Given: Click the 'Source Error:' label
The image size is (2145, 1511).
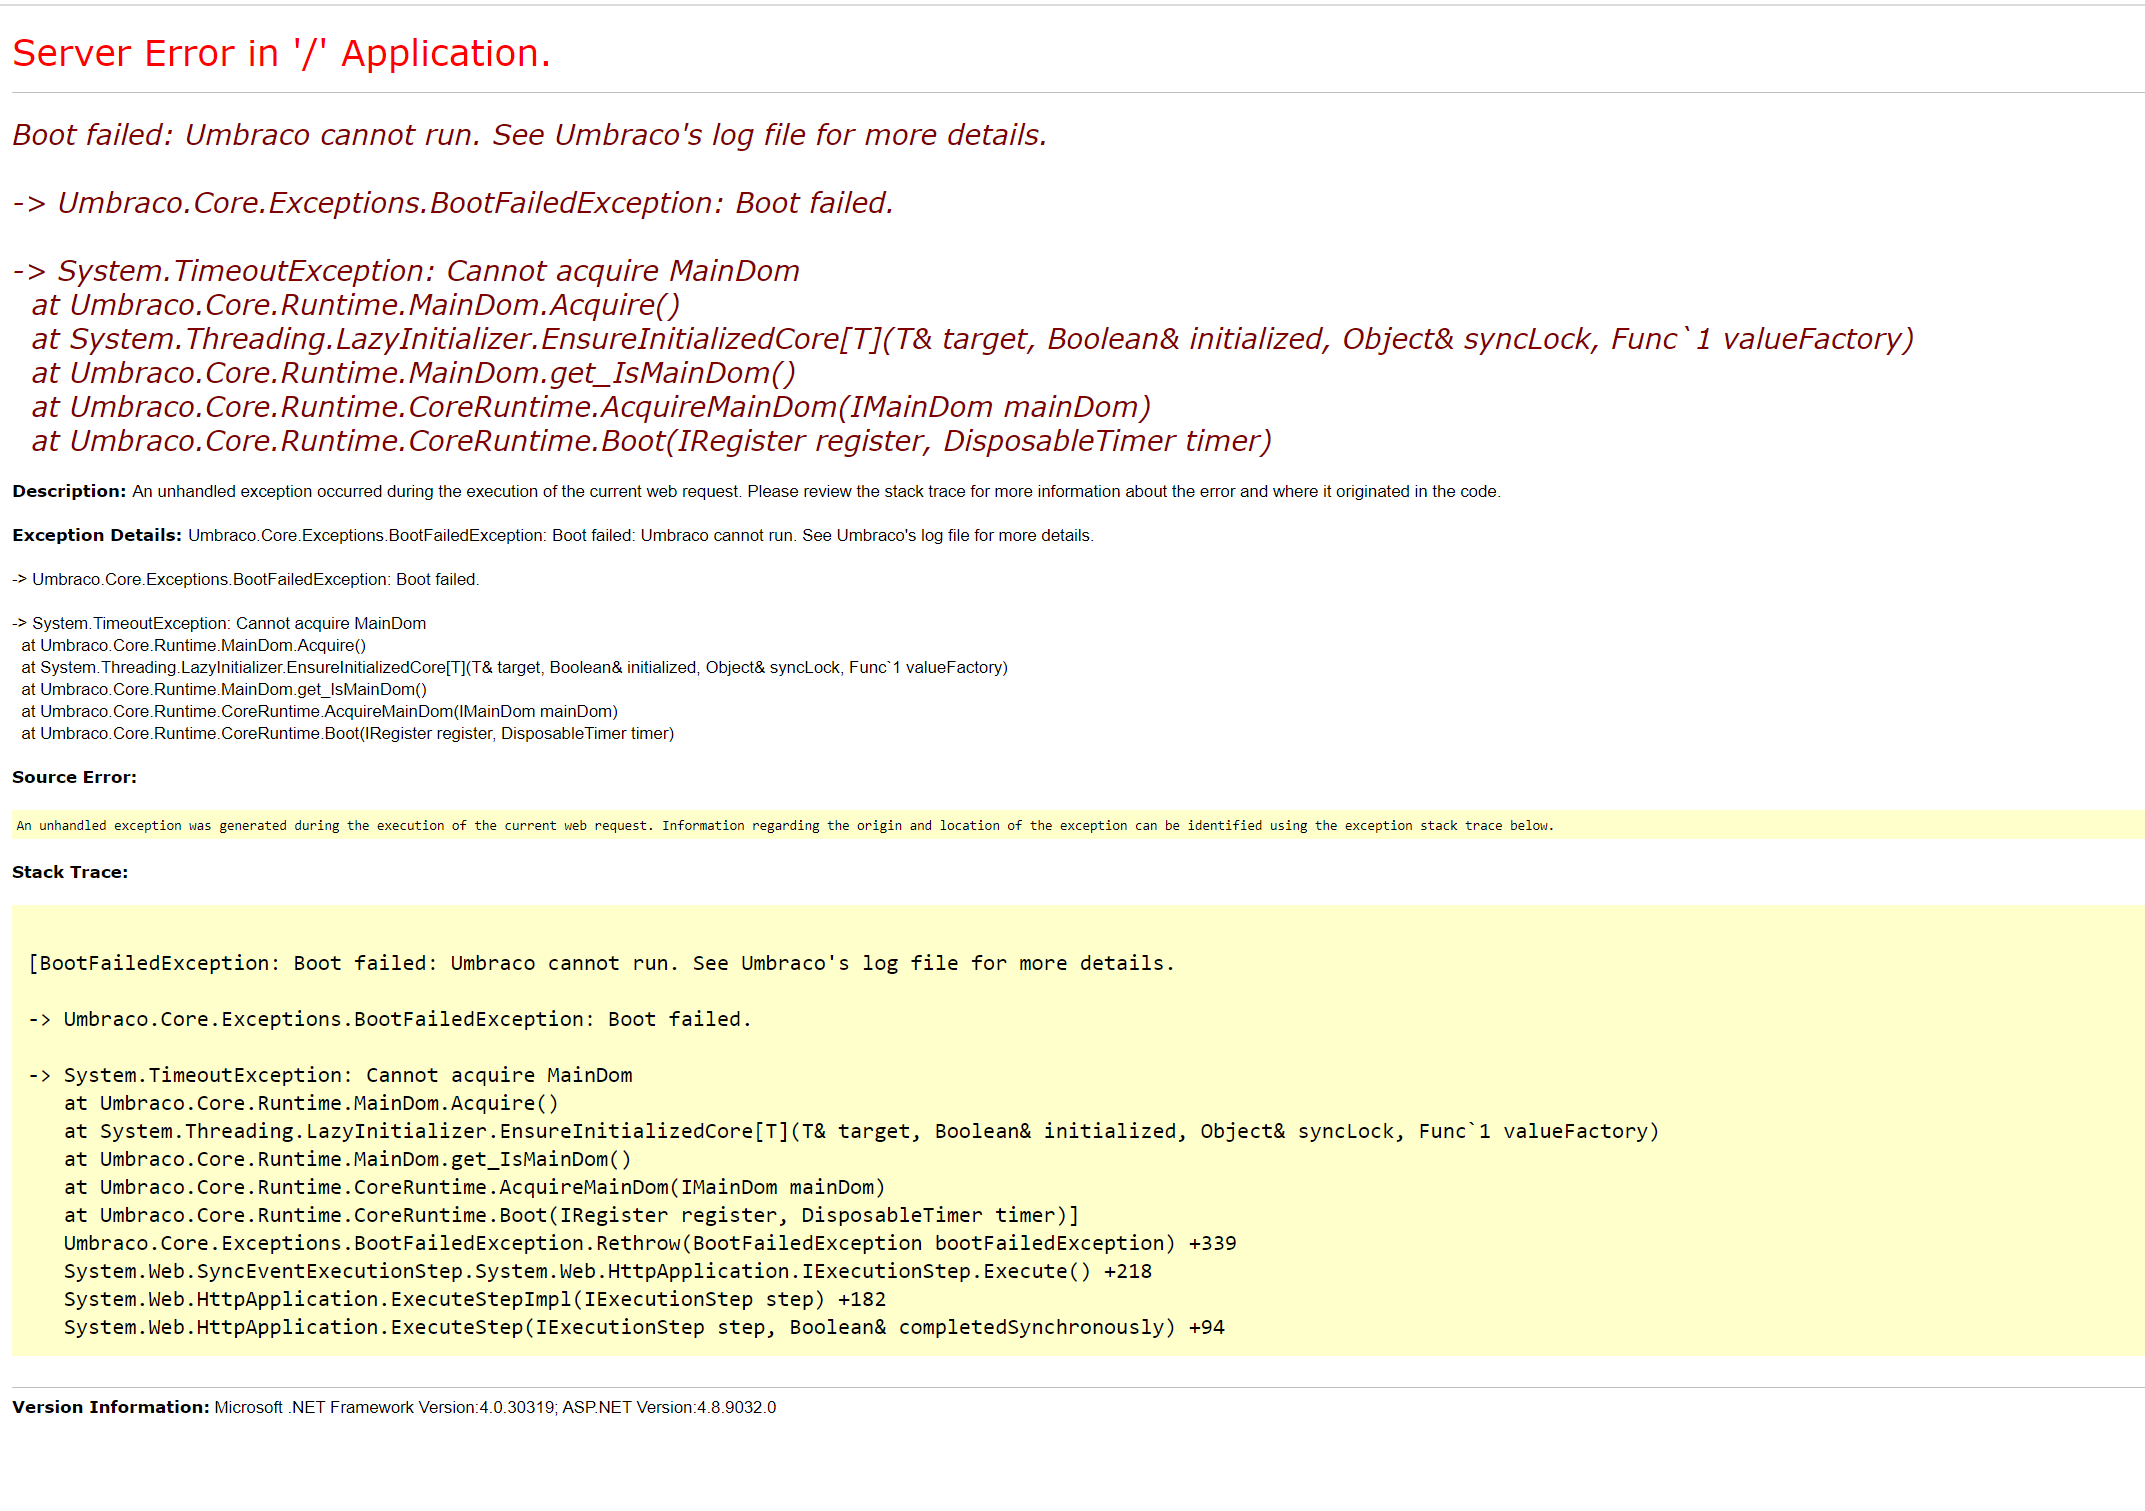Looking at the screenshot, I should click(x=74, y=777).
